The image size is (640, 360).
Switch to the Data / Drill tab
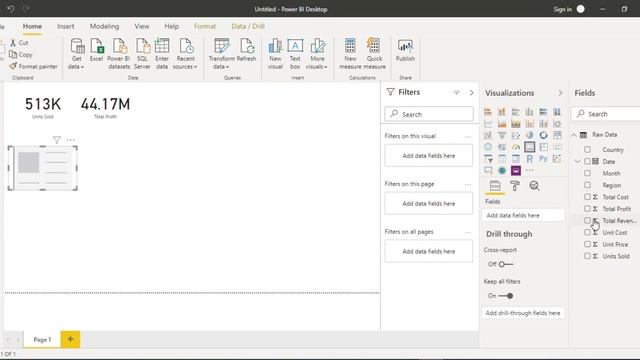248,26
